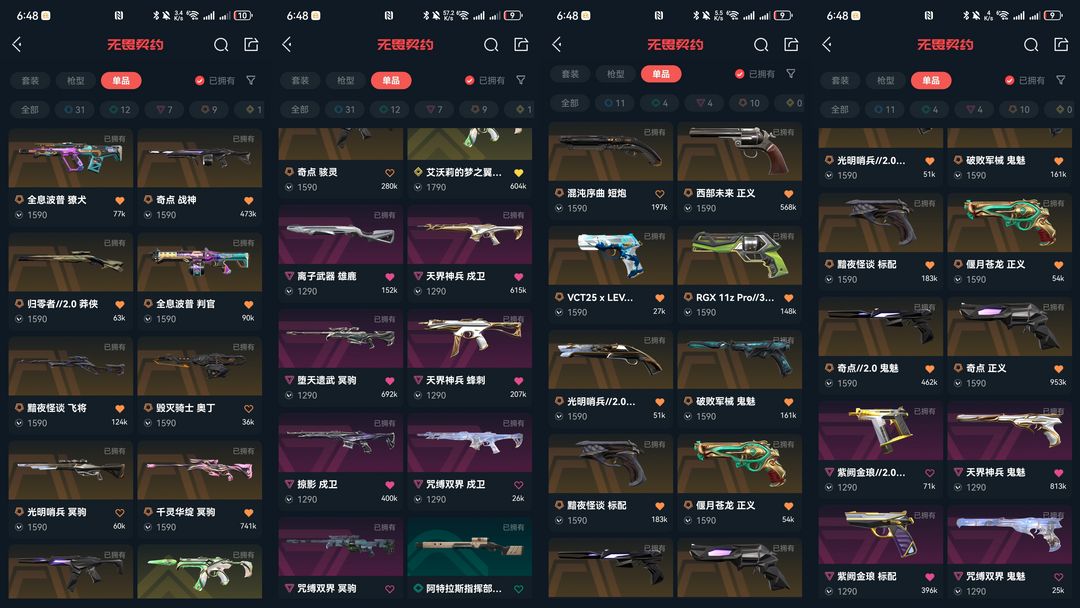Tap the green heart on 阿特拉斯指挥部
Viewport: 1080px width, 608px height.
(519, 589)
